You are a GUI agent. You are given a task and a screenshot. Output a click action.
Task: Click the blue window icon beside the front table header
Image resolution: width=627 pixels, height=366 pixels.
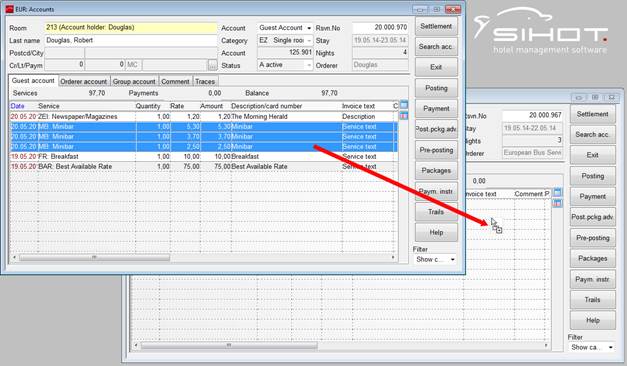coord(404,105)
